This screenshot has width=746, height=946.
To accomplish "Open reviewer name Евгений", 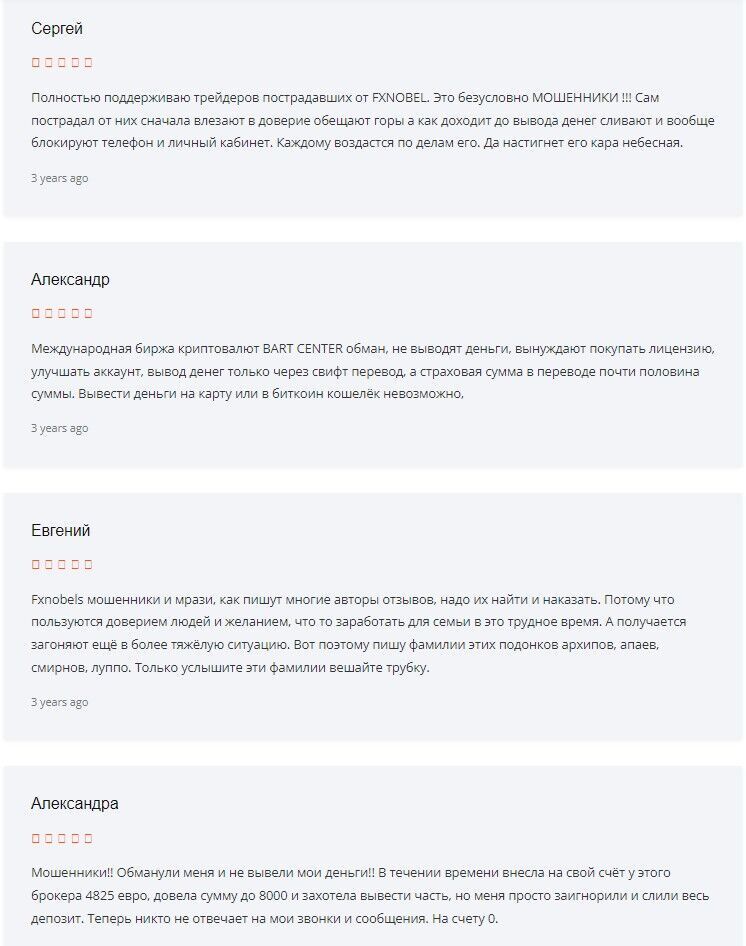I will [x=60, y=530].
